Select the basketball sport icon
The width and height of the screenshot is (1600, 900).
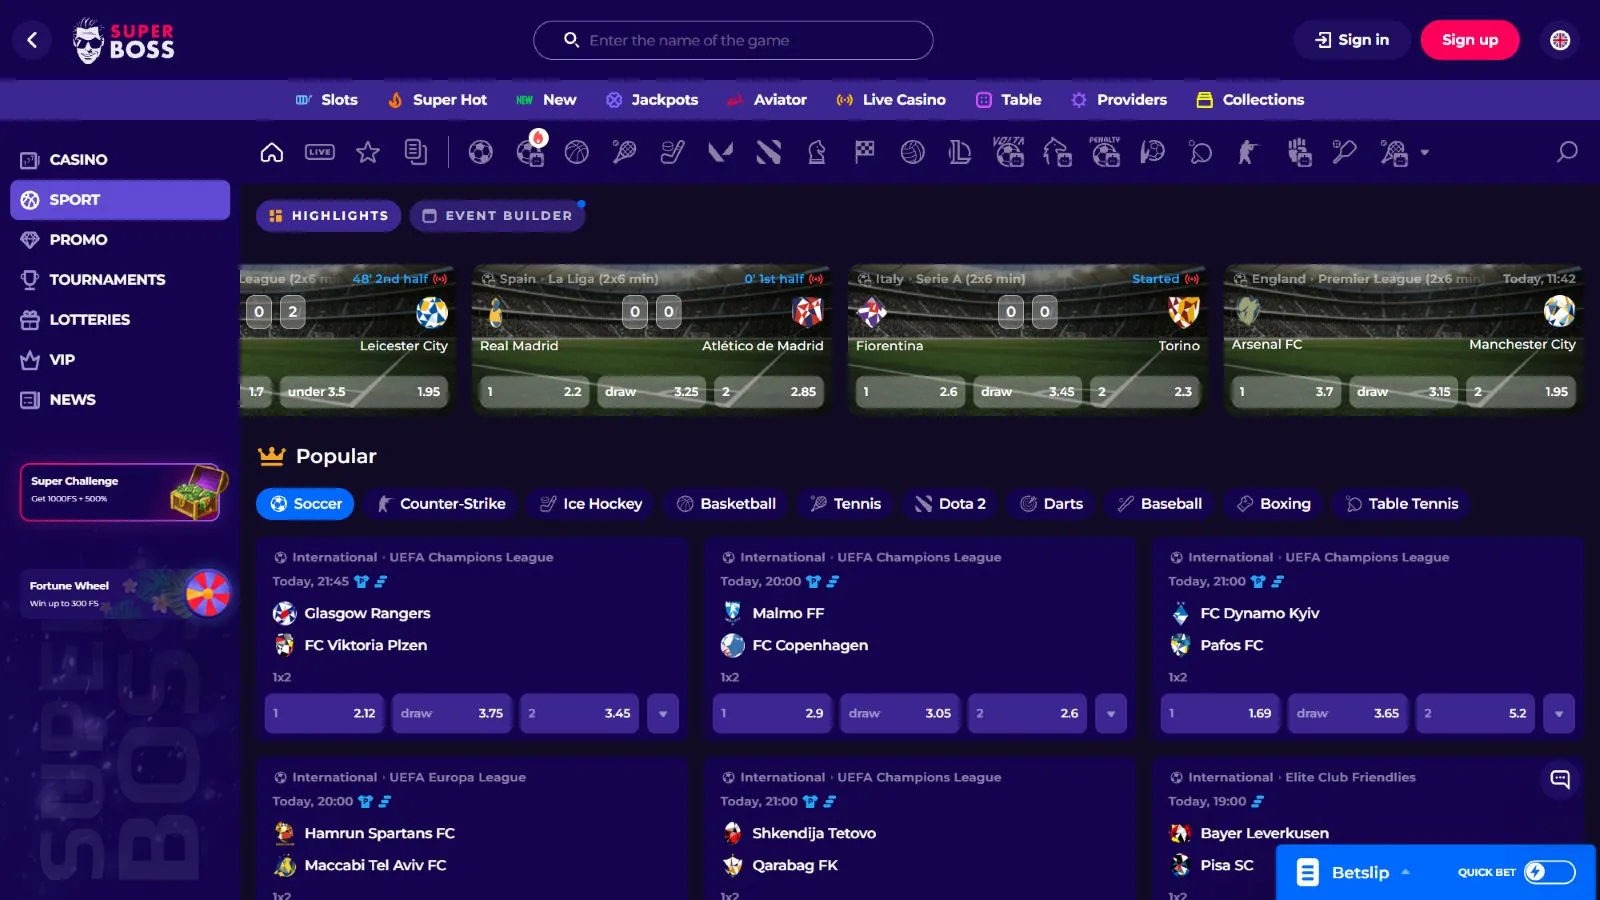(x=577, y=152)
